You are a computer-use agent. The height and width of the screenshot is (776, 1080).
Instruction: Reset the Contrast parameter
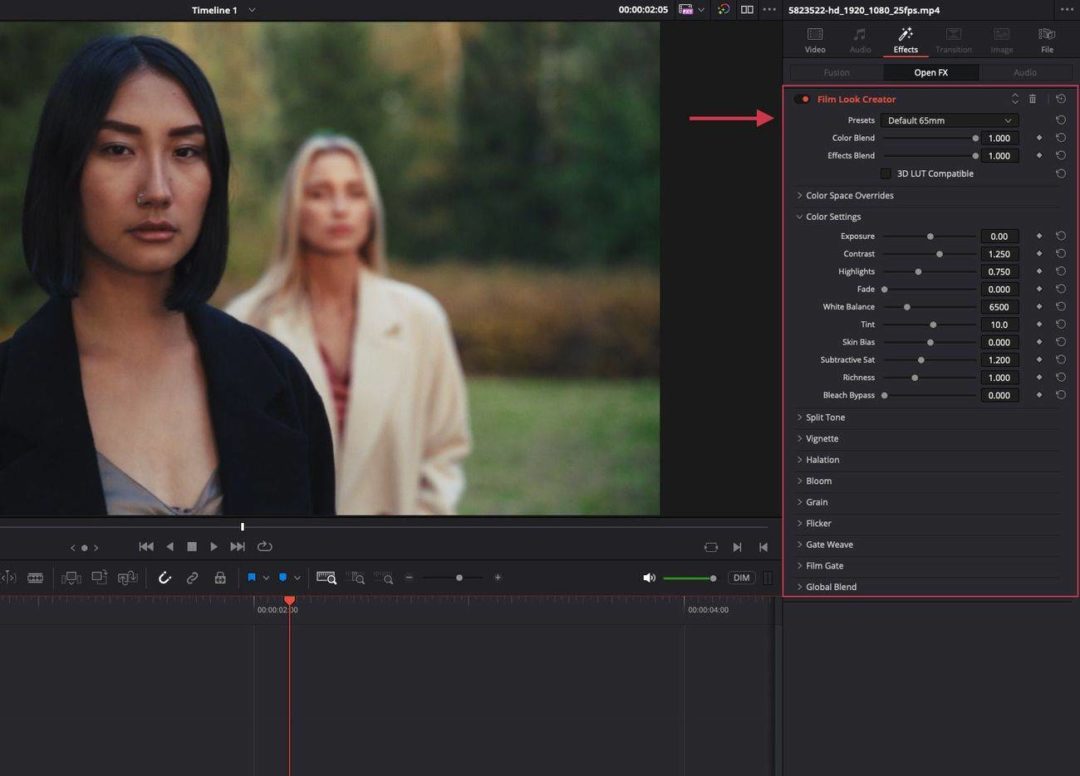tap(1061, 253)
